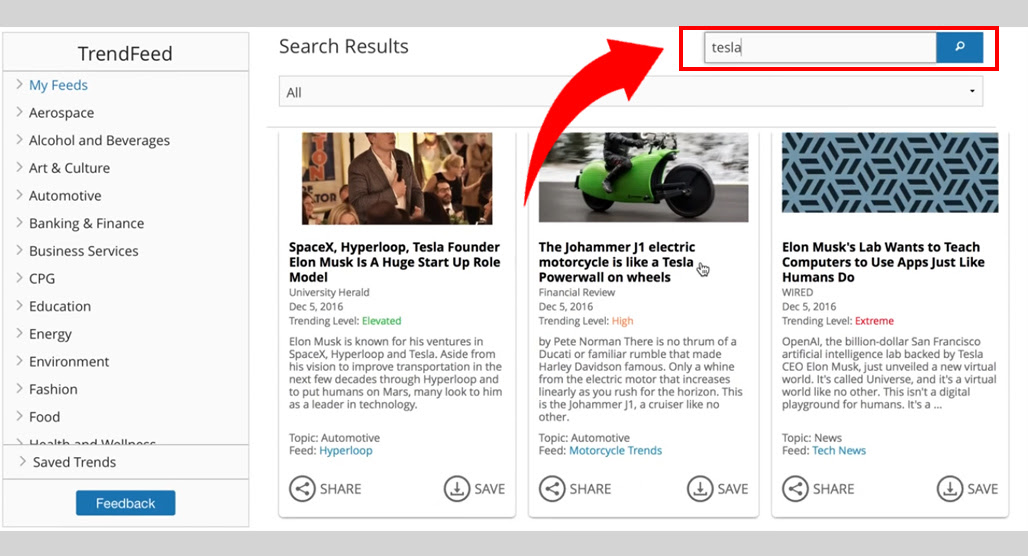The height and width of the screenshot is (556, 1028).
Task: Click the High trending level text
Action: tap(622, 321)
